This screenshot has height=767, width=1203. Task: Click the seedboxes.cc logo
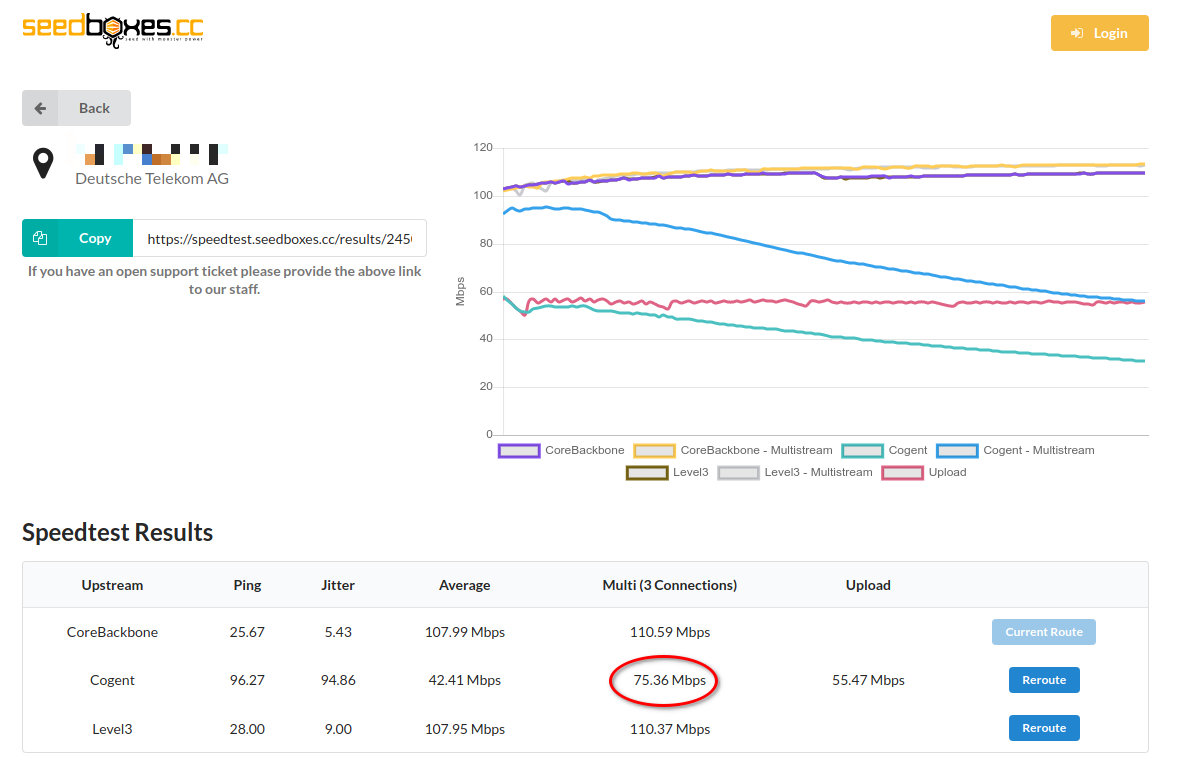pyautogui.click(x=113, y=30)
